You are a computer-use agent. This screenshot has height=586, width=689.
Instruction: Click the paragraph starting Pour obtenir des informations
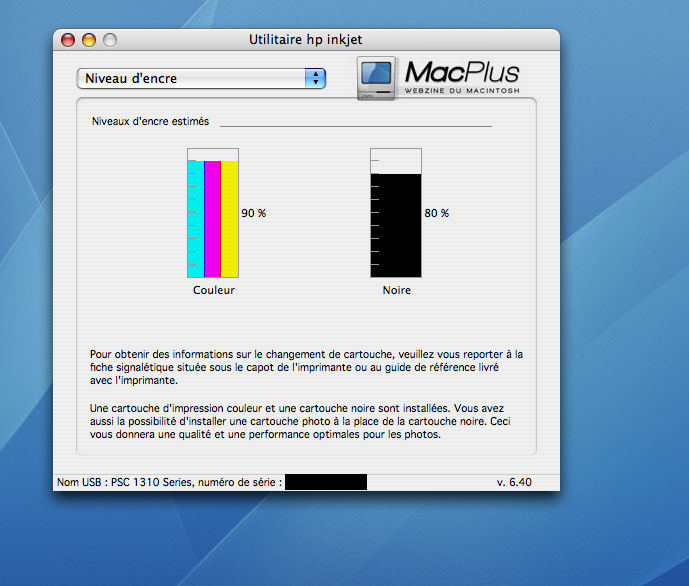click(306, 367)
